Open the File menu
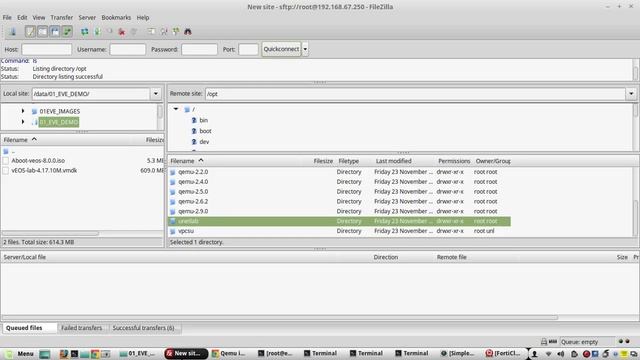Viewport: 640px width, 360px height. pos(7,18)
